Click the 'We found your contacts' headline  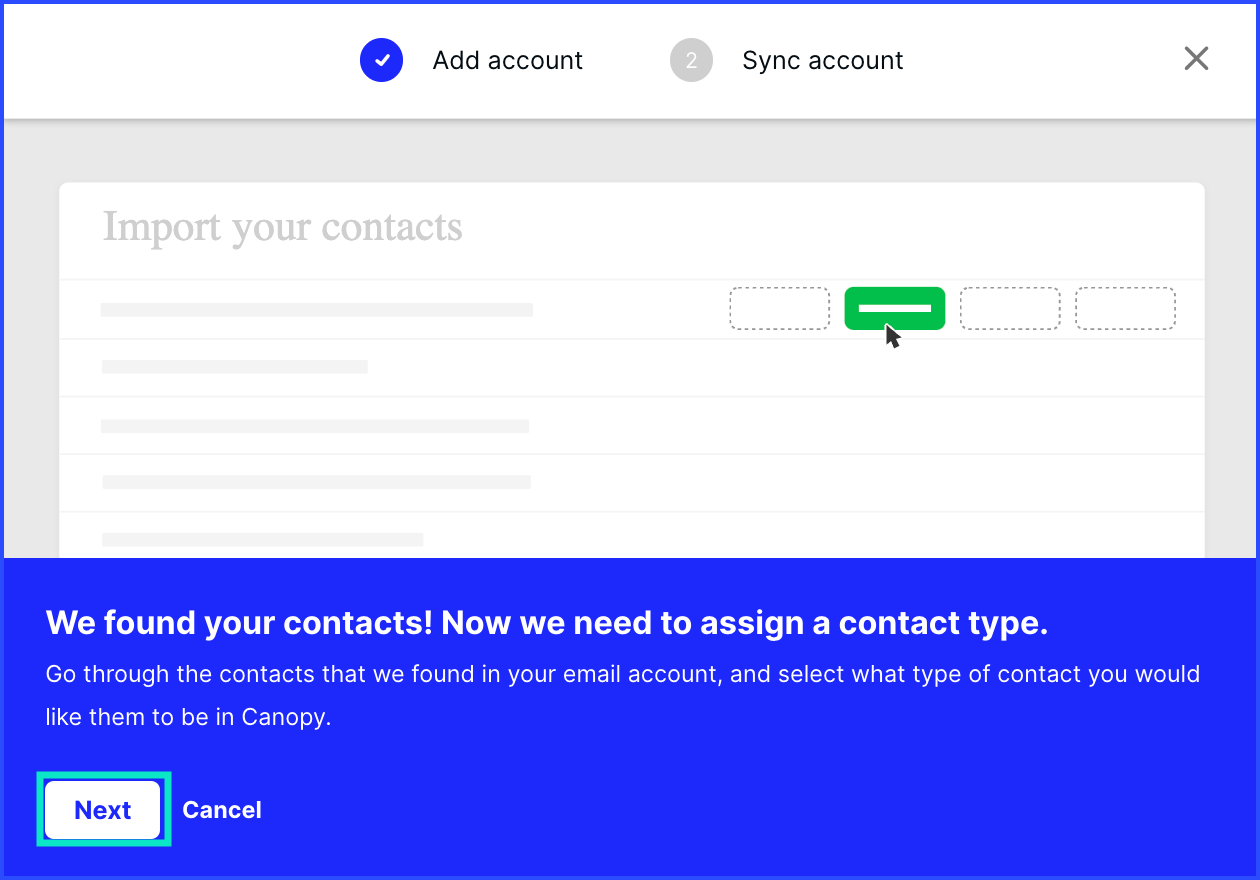(x=547, y=623)
